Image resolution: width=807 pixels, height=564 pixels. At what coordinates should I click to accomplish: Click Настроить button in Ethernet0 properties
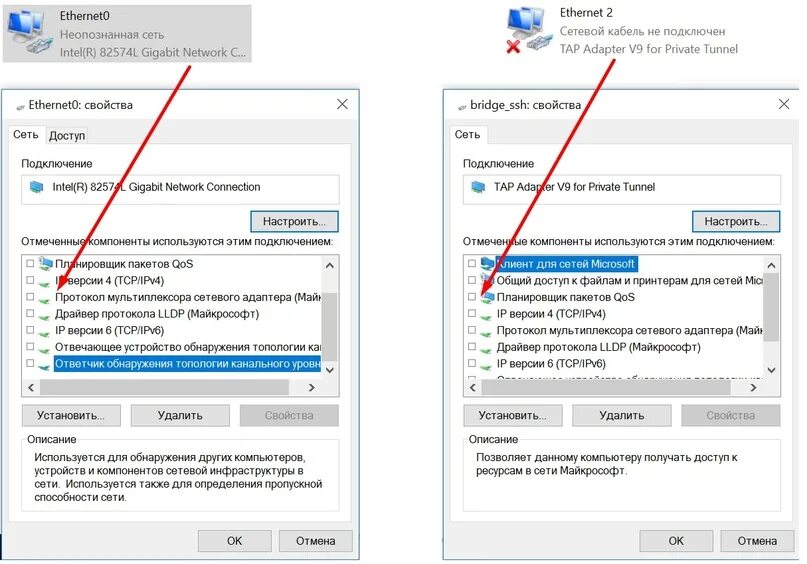tap(294, 221)
